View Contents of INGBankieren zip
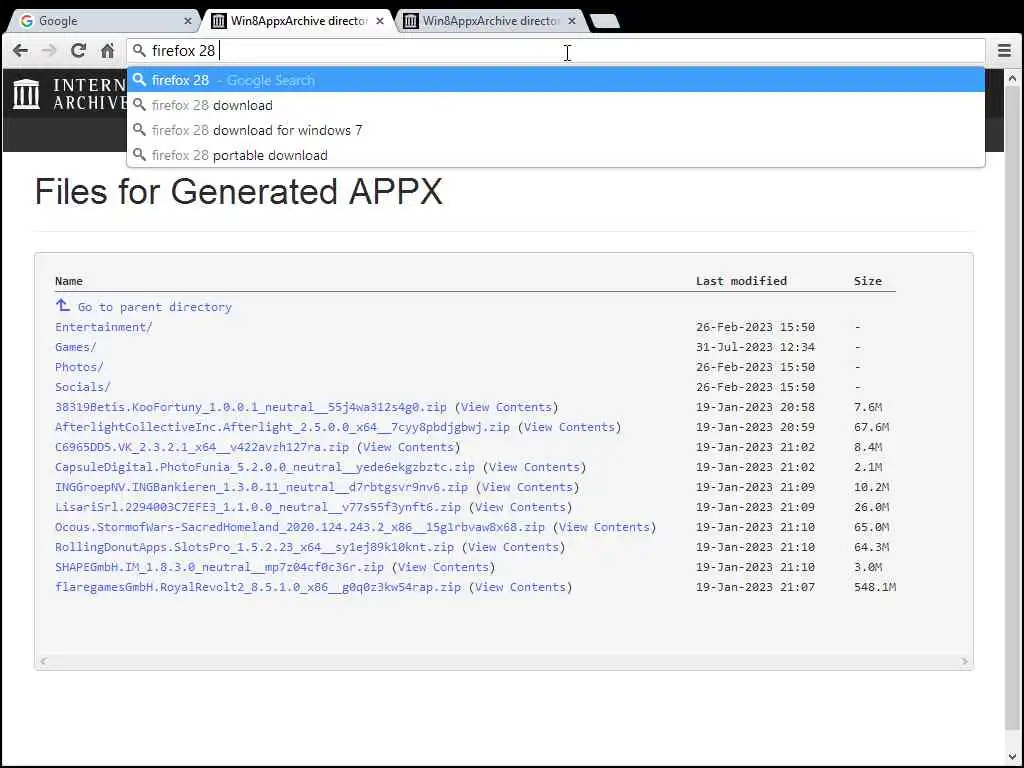 (x=527, y=487)
